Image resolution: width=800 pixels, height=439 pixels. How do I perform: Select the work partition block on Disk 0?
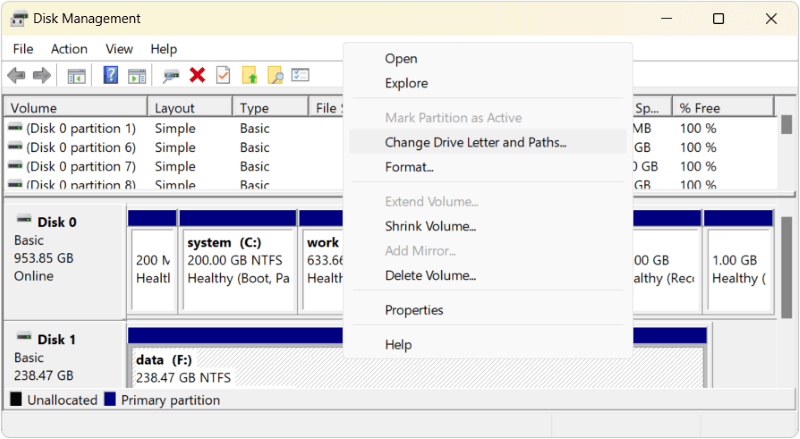click(321, 261)
